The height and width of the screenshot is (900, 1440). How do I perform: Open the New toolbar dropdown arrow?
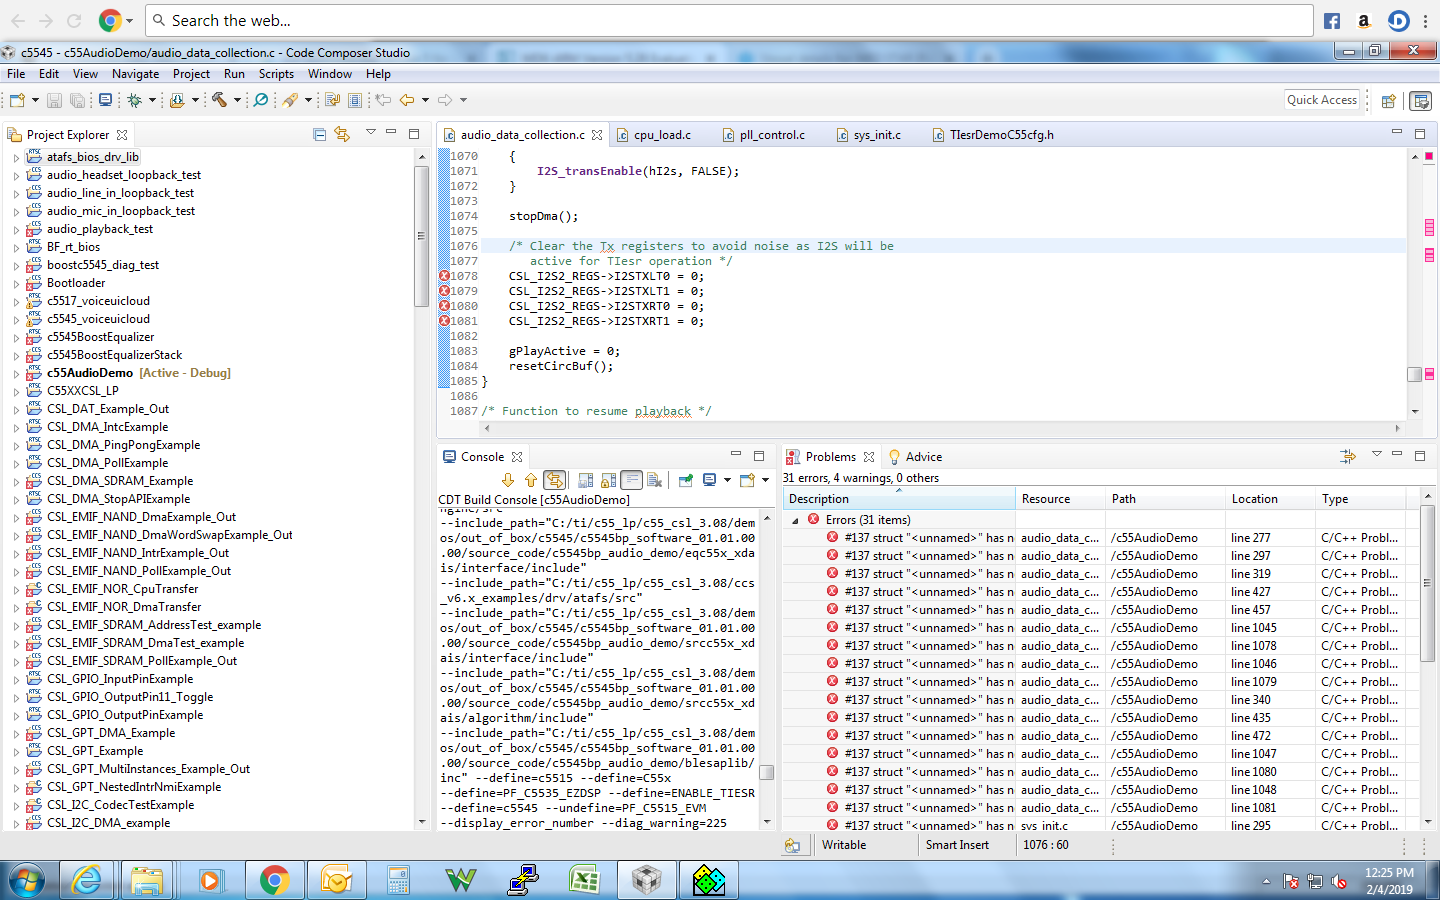click(x=35, y=100)
